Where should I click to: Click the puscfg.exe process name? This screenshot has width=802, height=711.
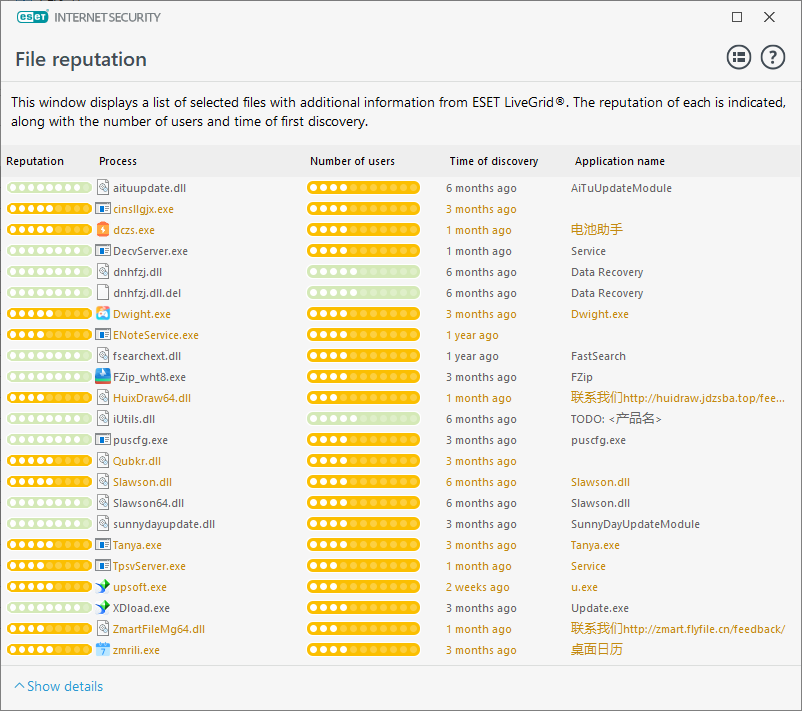point(140,440)
